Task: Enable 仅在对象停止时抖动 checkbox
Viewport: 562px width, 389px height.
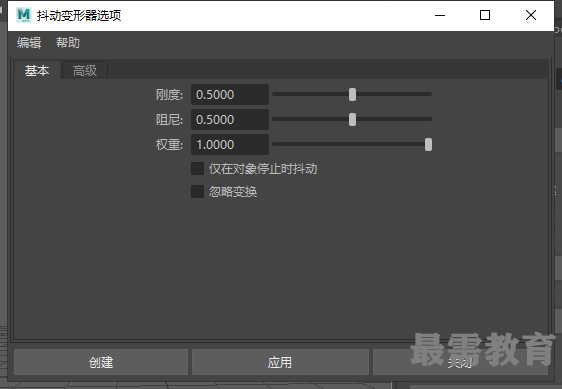Action: click(x=197, y=169)
